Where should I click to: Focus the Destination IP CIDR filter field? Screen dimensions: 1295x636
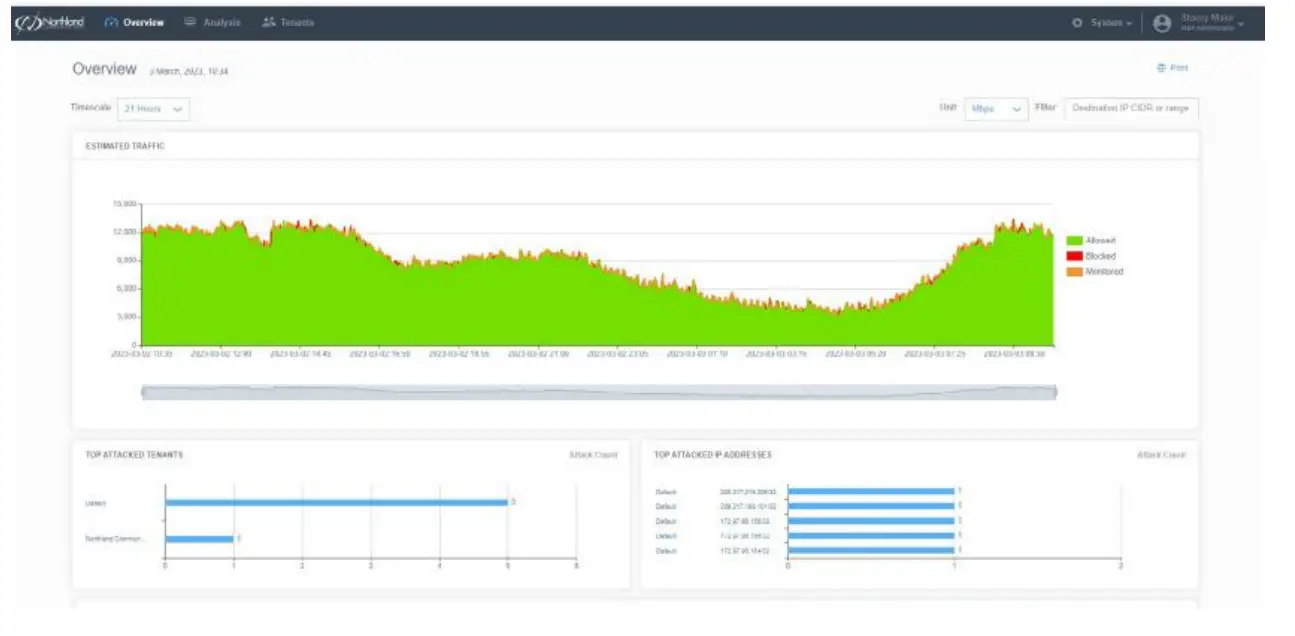coord(1131,108)
